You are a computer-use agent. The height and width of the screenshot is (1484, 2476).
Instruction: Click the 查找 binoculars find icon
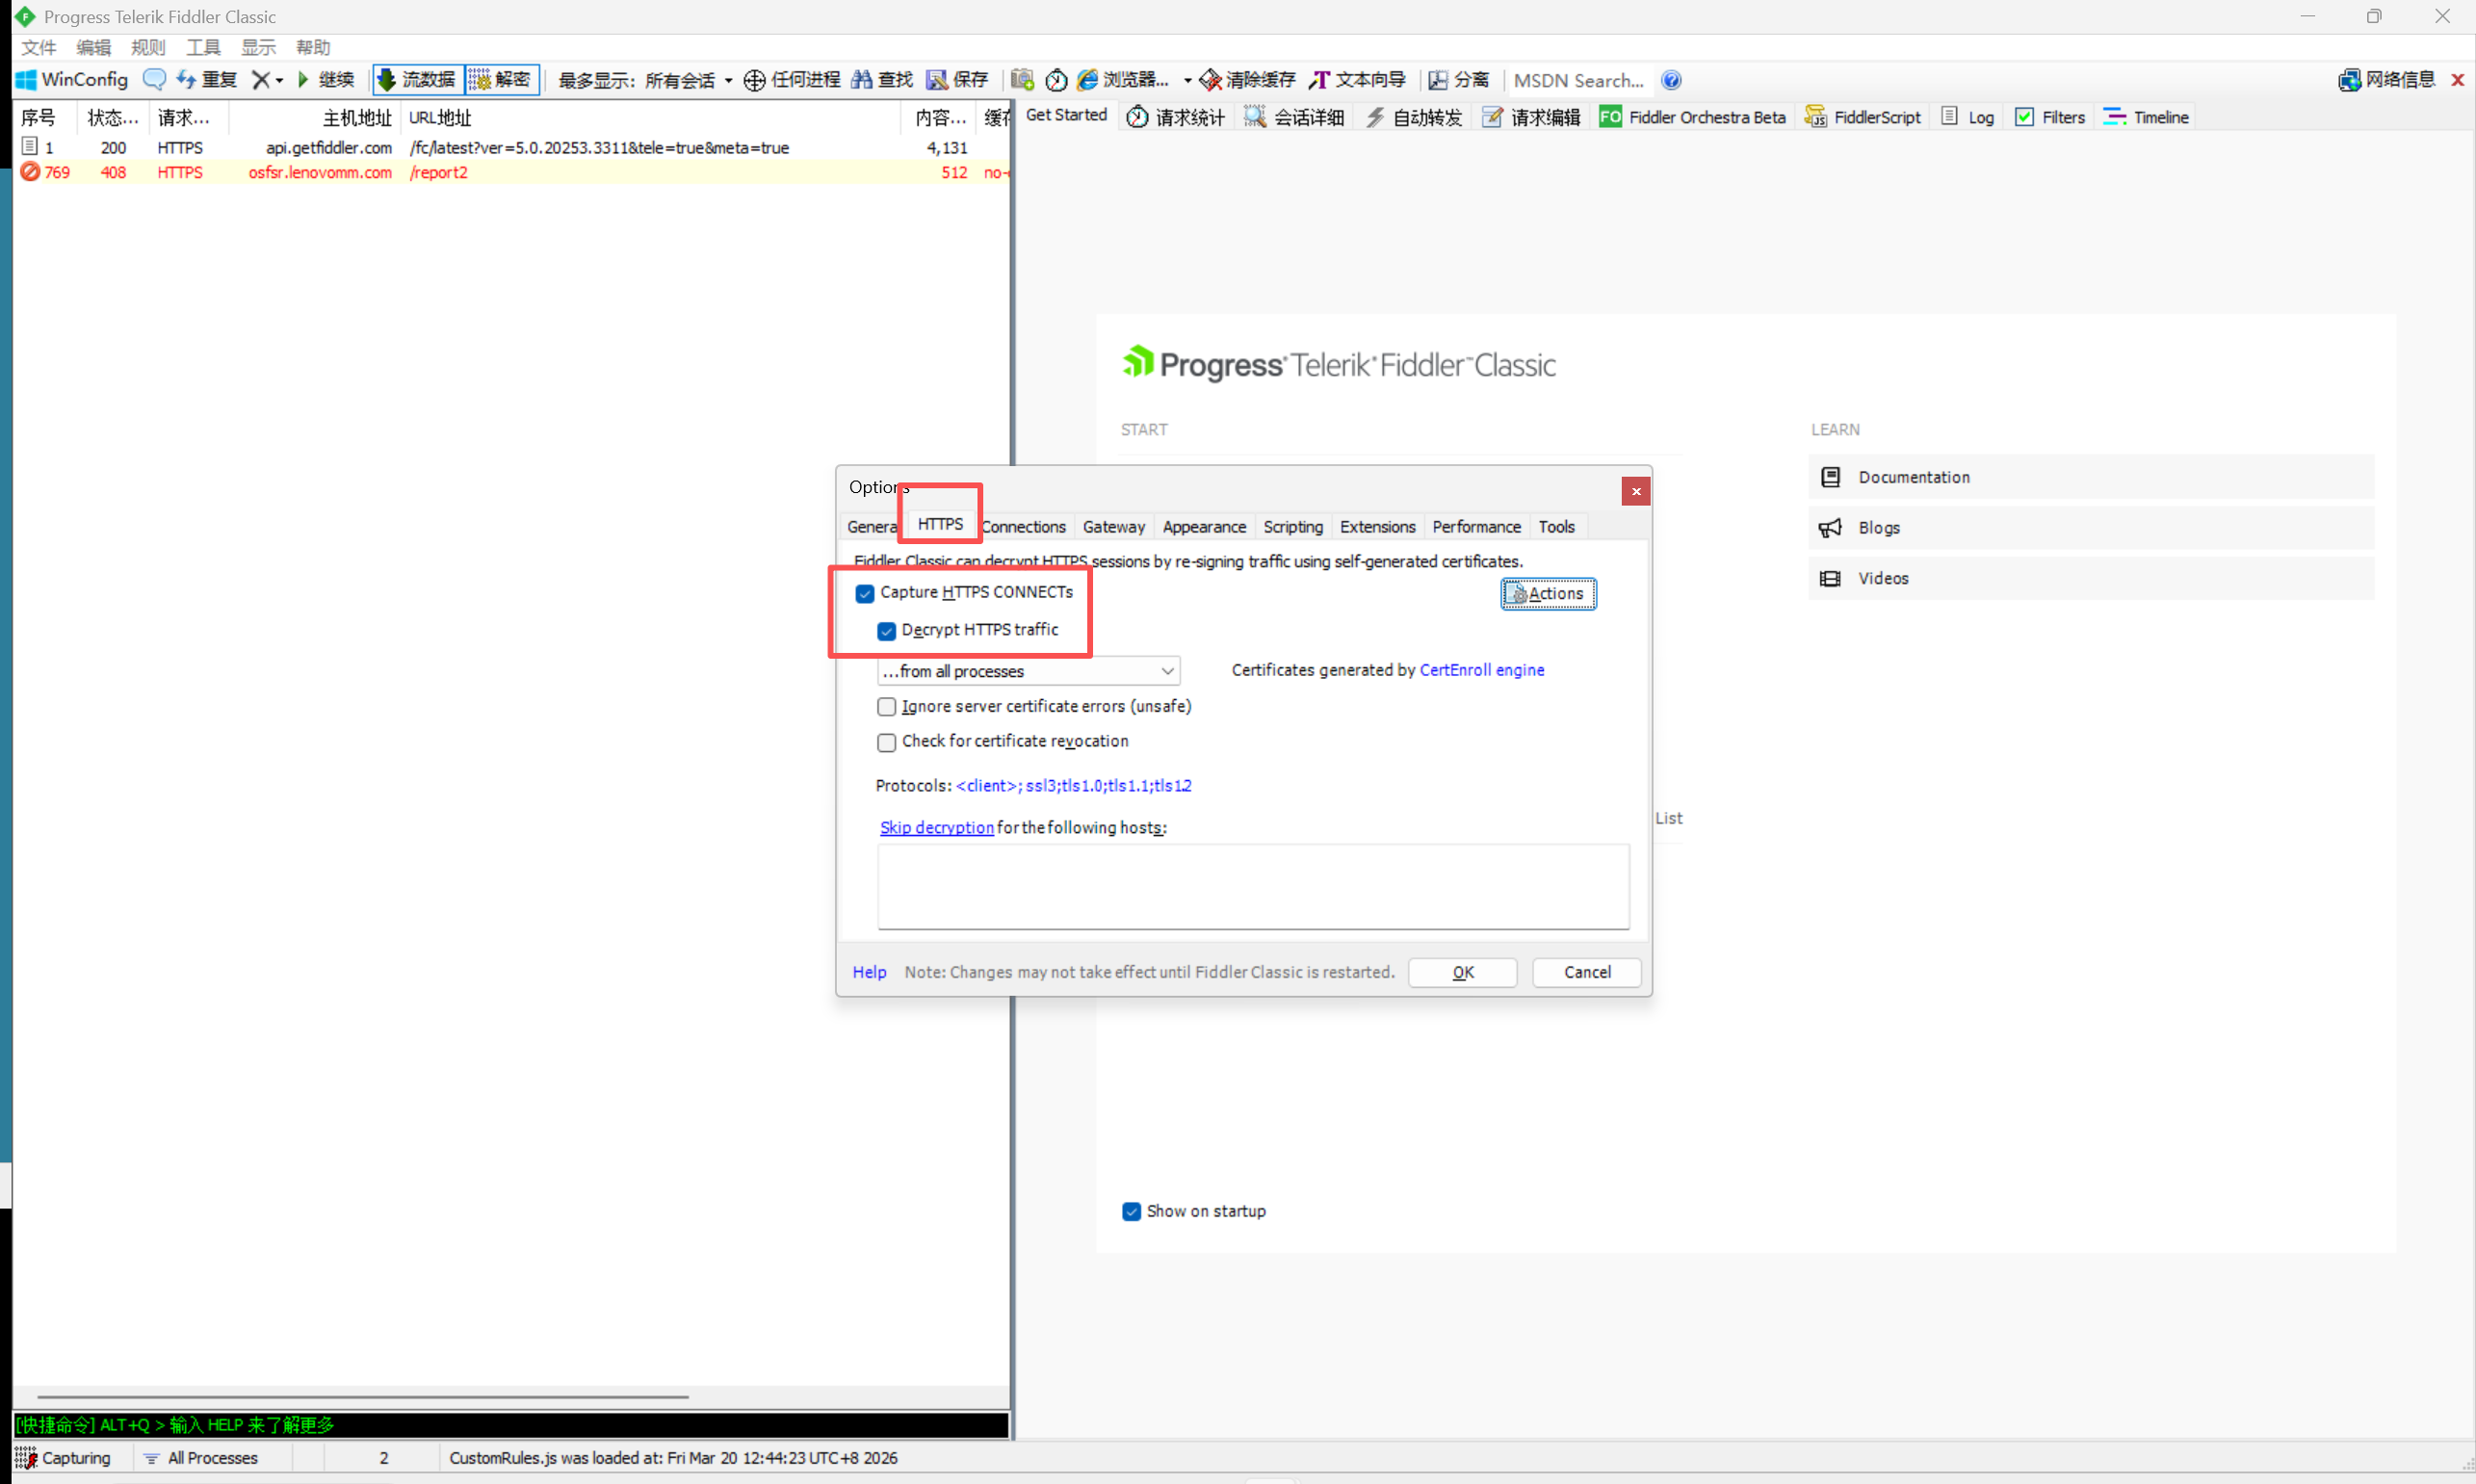(x=861, y=80)
